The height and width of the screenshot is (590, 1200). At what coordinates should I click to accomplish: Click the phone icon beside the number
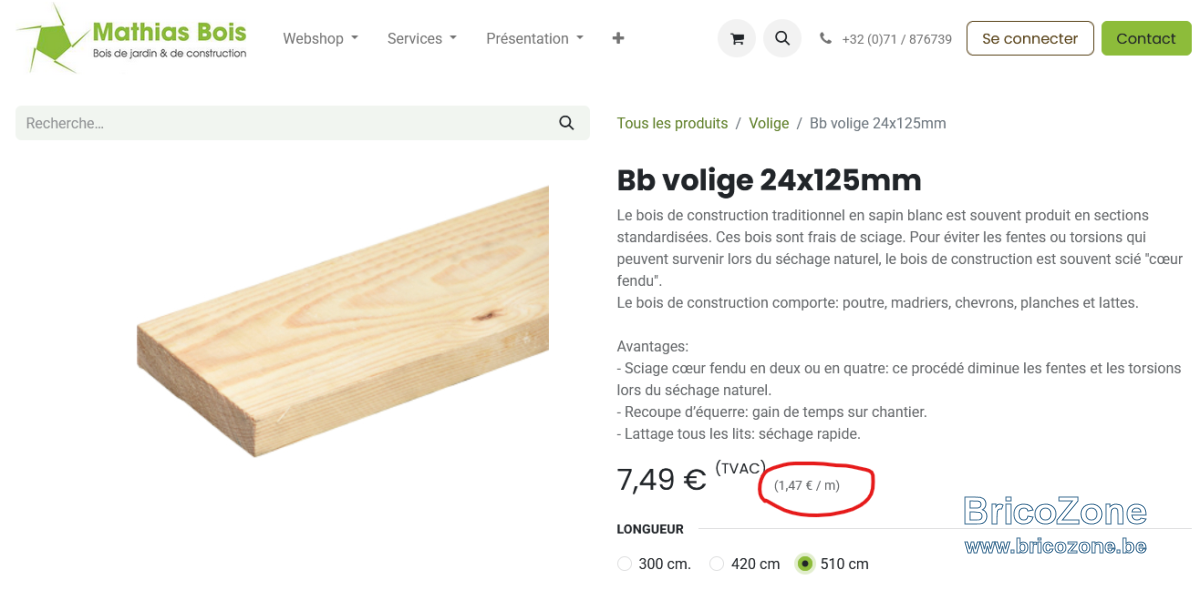(825, 39)
